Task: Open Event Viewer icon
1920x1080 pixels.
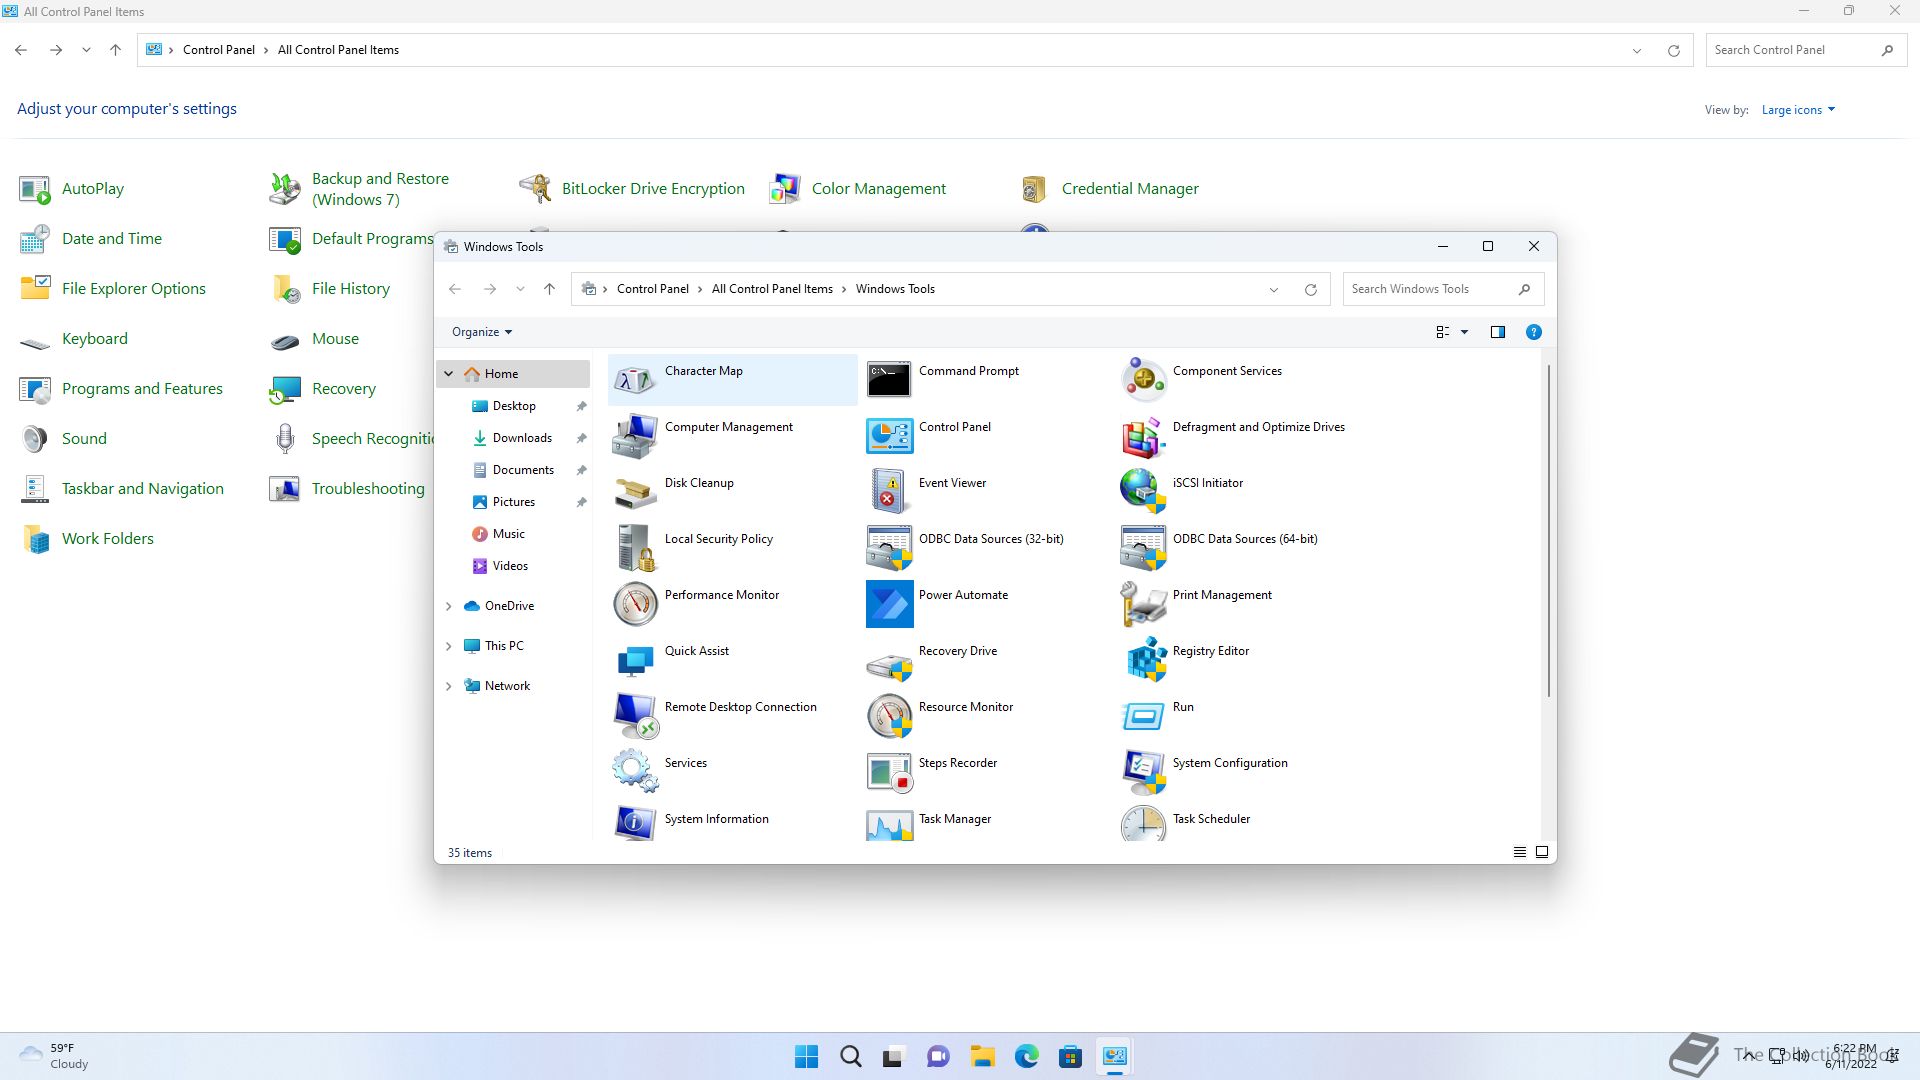Action: (x=889, y=492)
